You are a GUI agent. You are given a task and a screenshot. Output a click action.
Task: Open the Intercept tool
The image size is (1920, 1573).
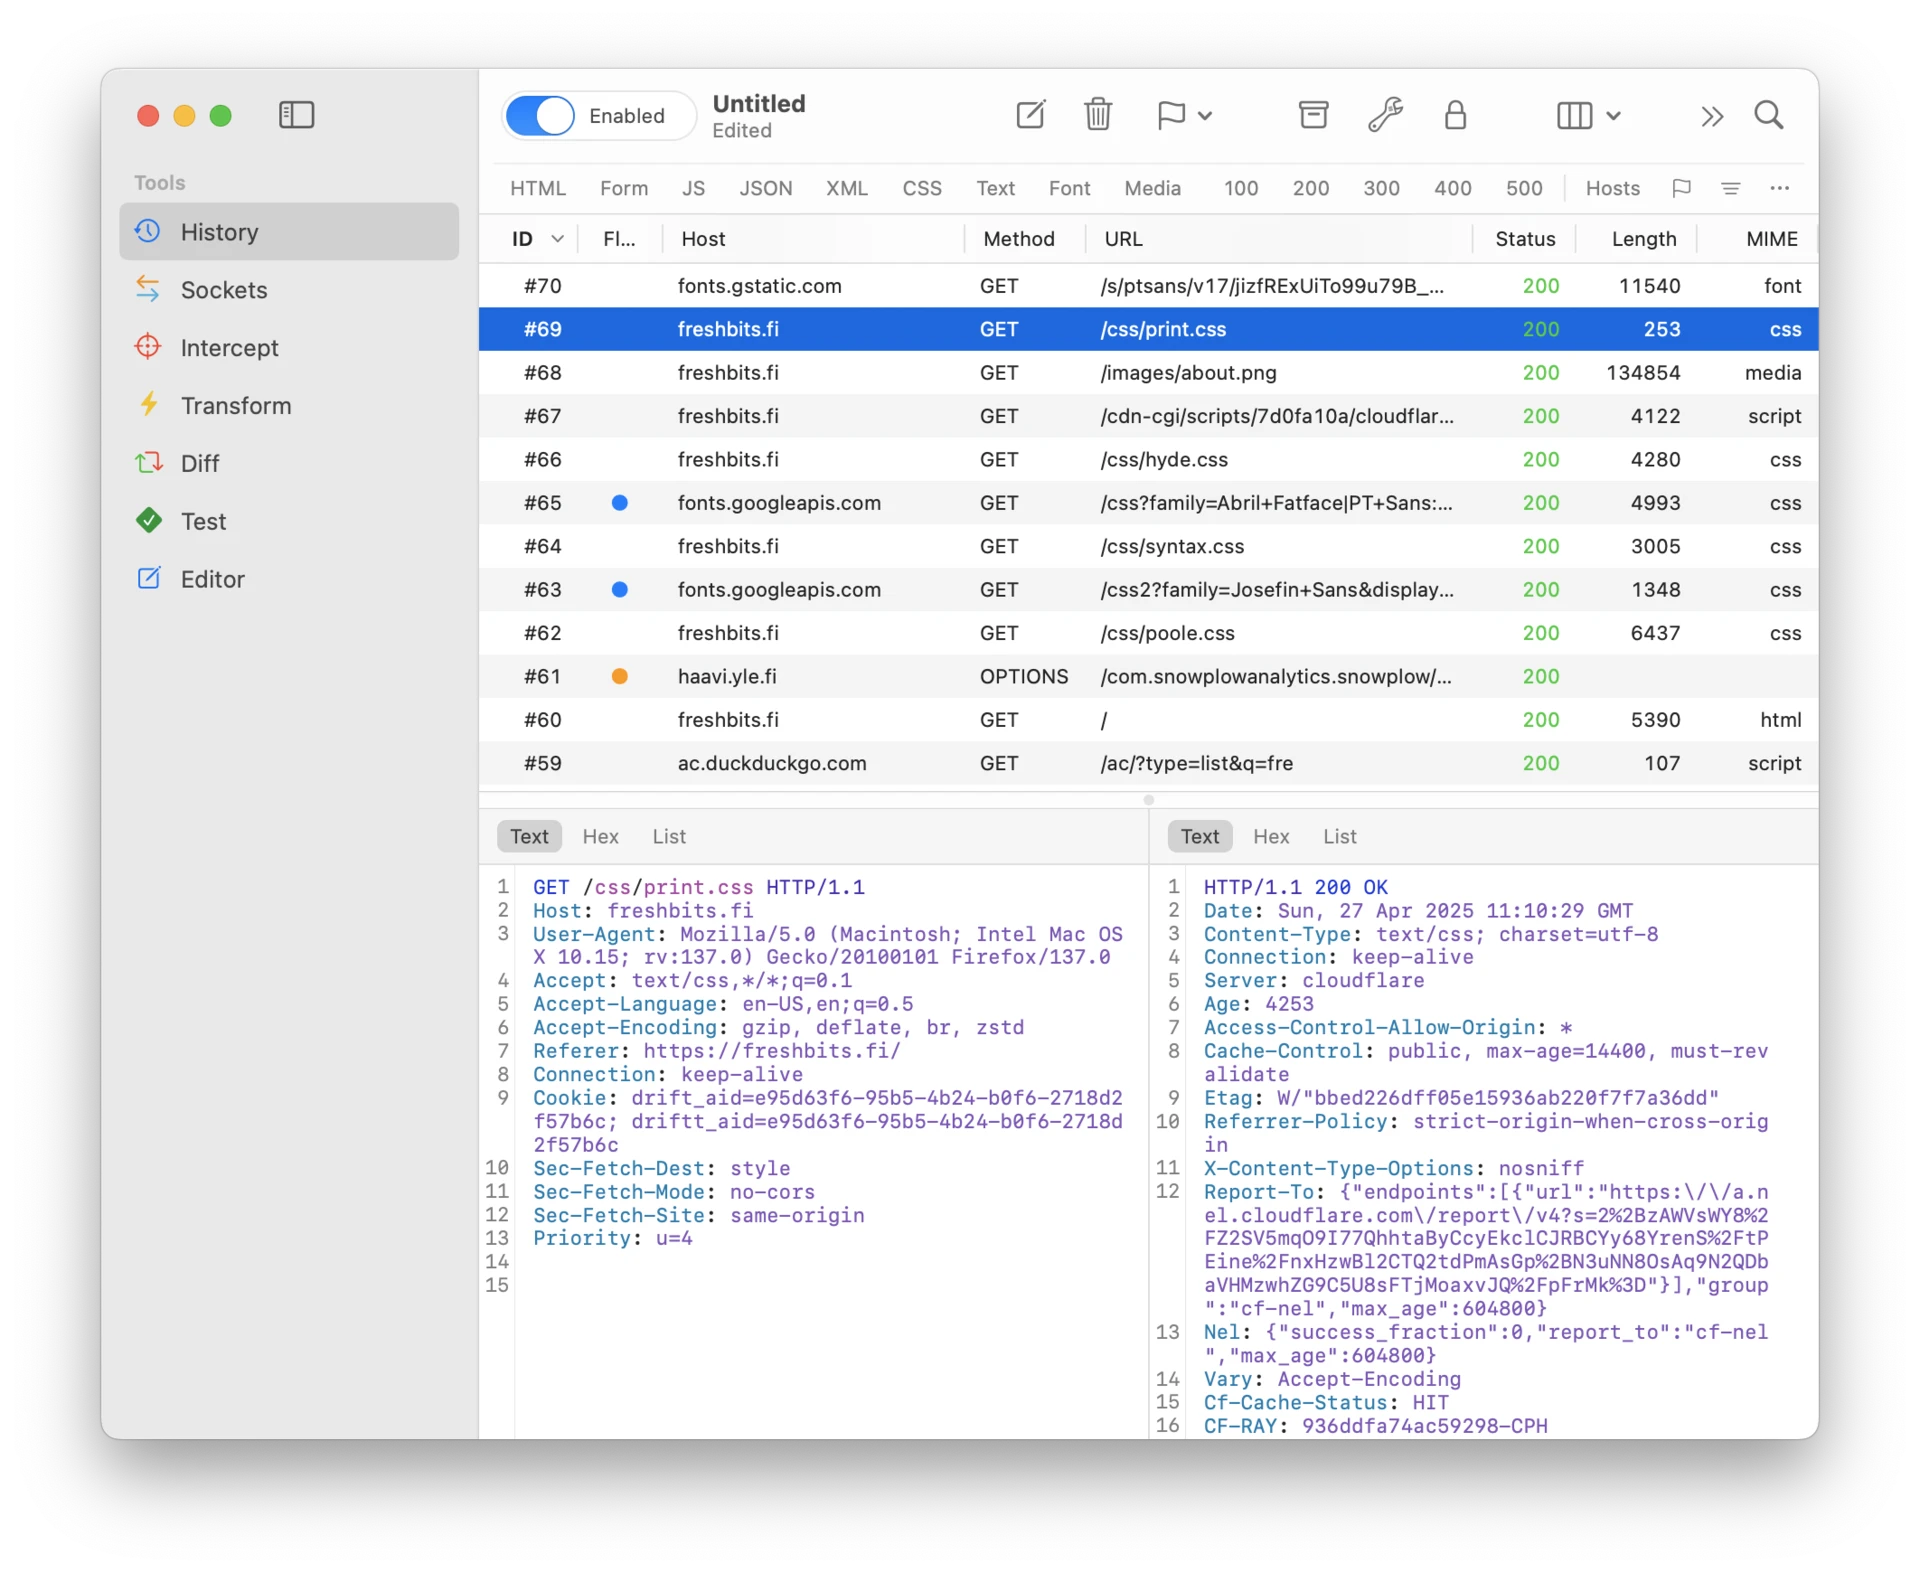point(289,348)
